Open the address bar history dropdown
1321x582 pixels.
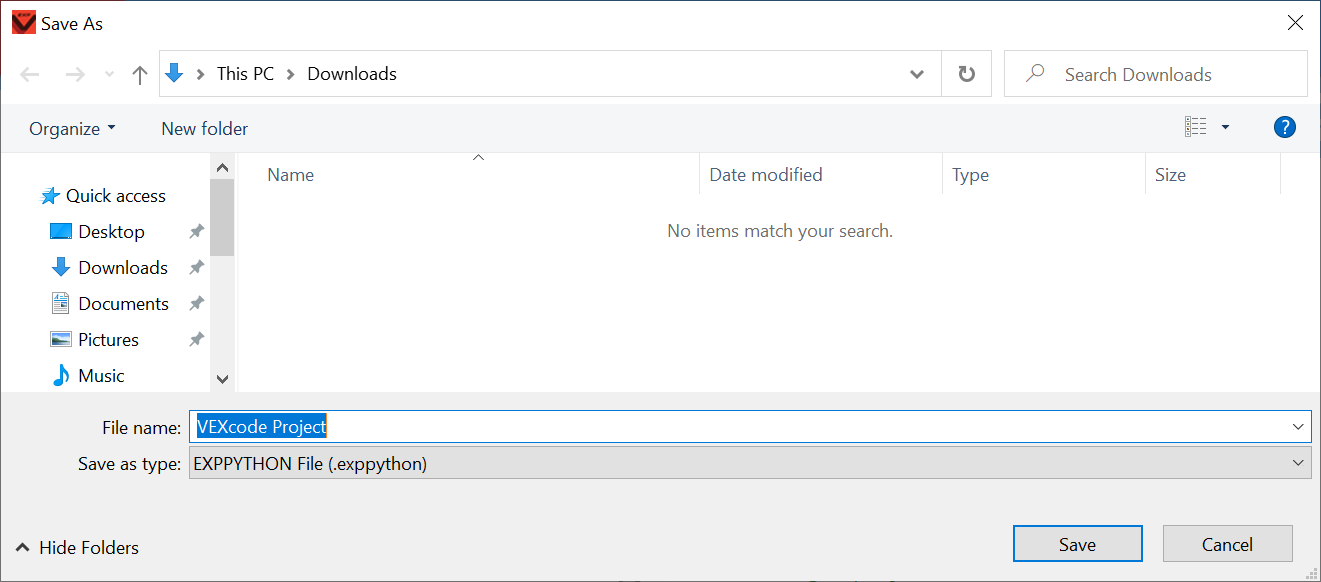(x=917, y=74)
